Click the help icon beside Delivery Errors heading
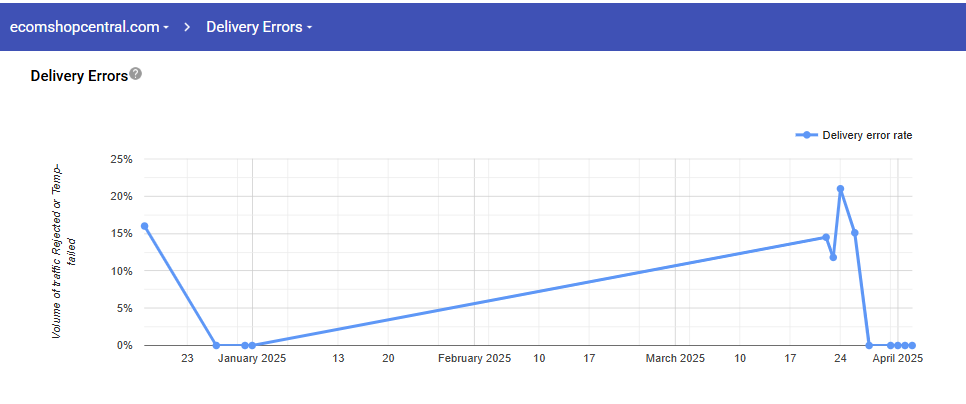This screenshot has height=404, width=966. (136, 75)
